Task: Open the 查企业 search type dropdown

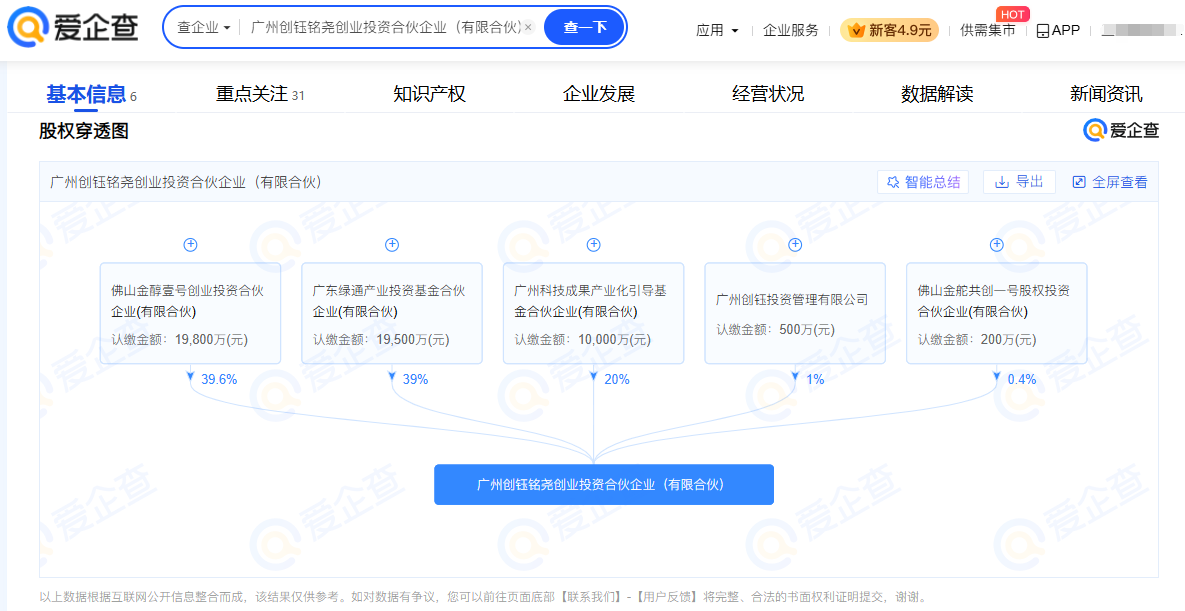Action: tap(203, 28)
